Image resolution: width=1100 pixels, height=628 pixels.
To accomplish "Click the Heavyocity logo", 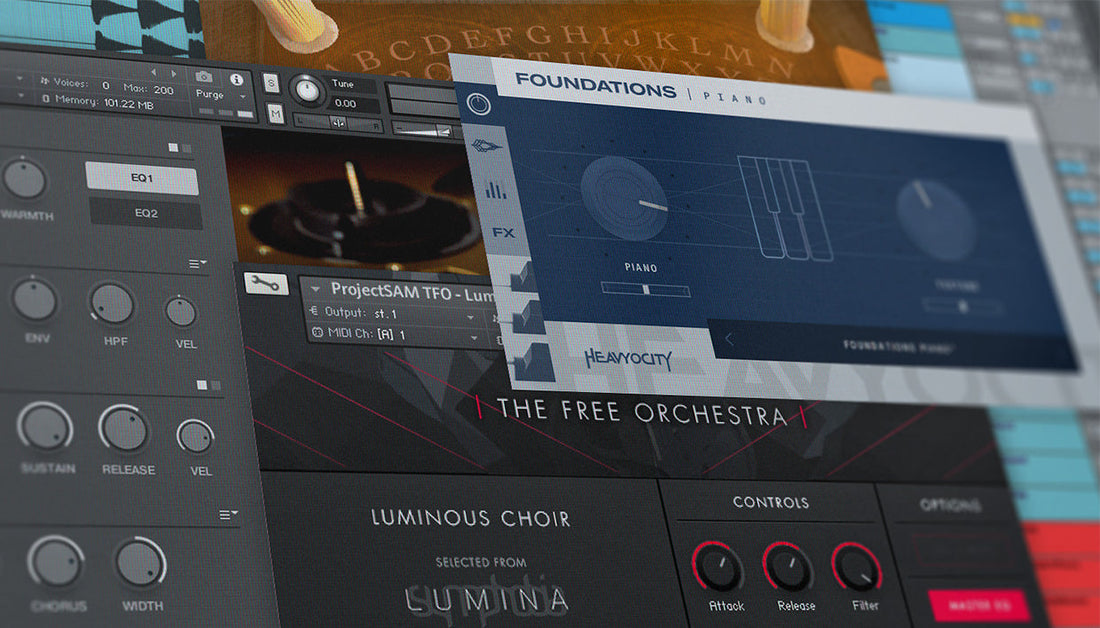I will (629, 359).
